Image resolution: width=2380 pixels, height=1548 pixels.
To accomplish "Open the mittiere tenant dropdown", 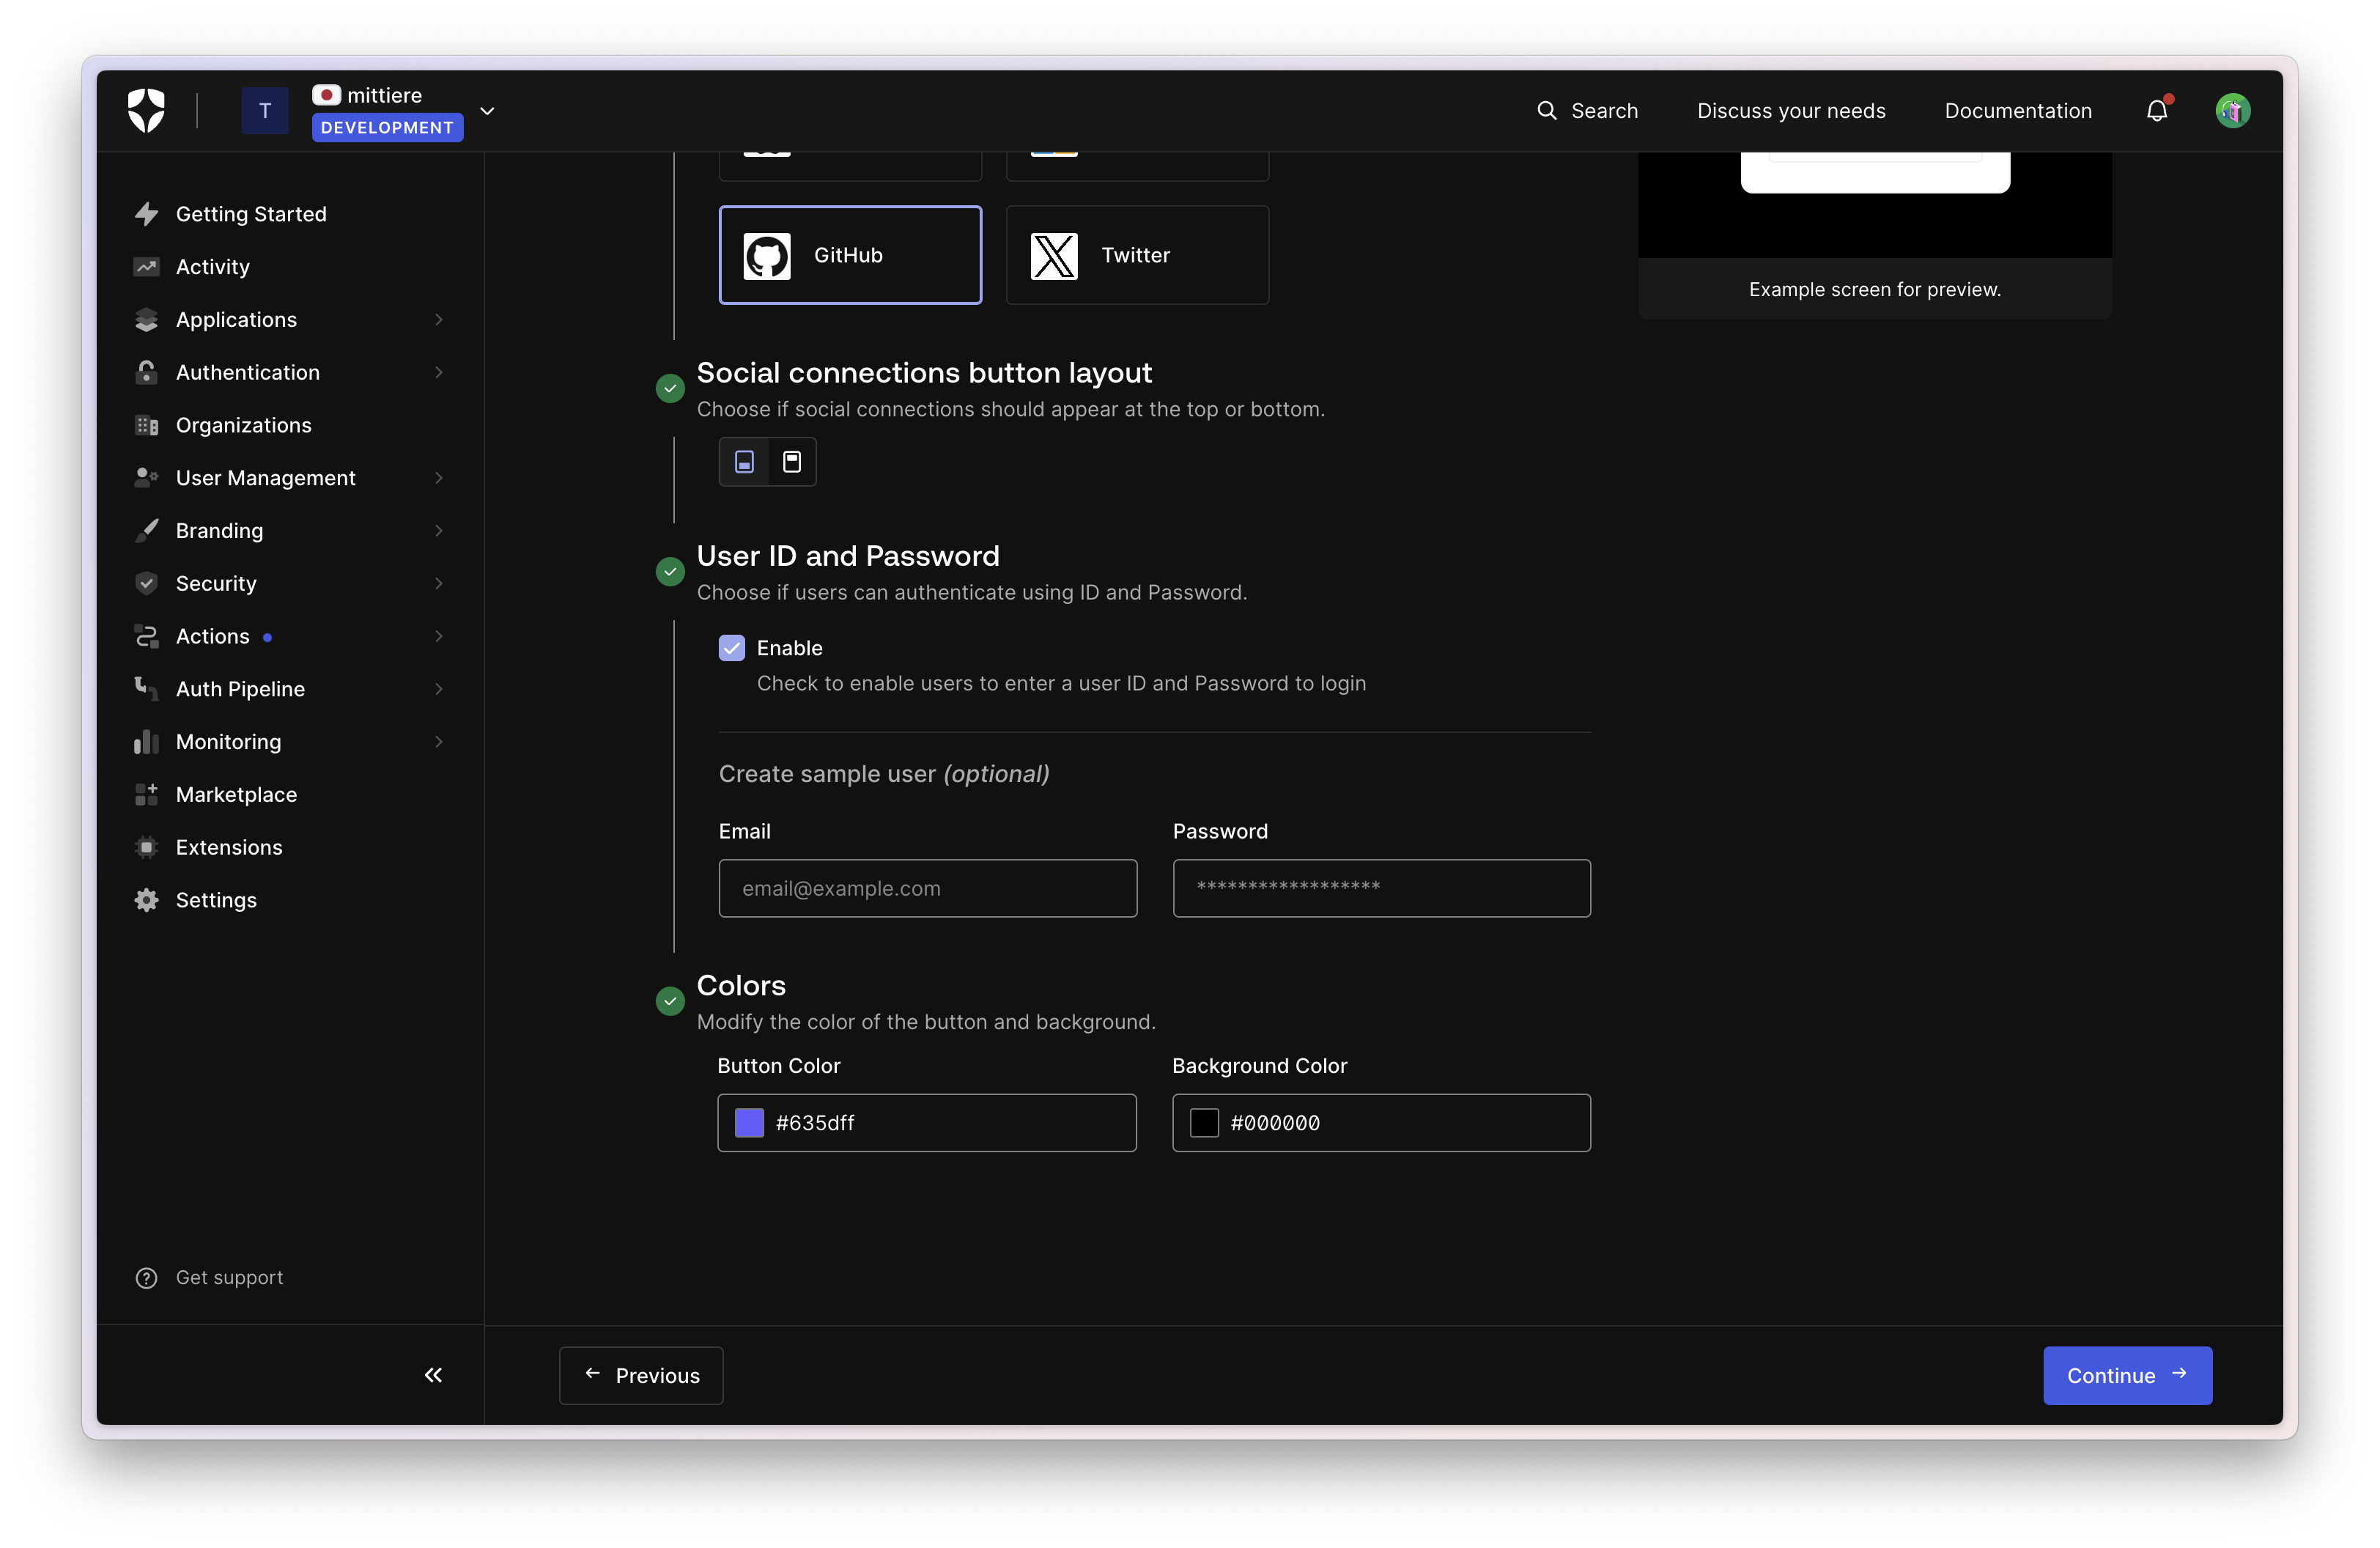I will pos(487,111).
